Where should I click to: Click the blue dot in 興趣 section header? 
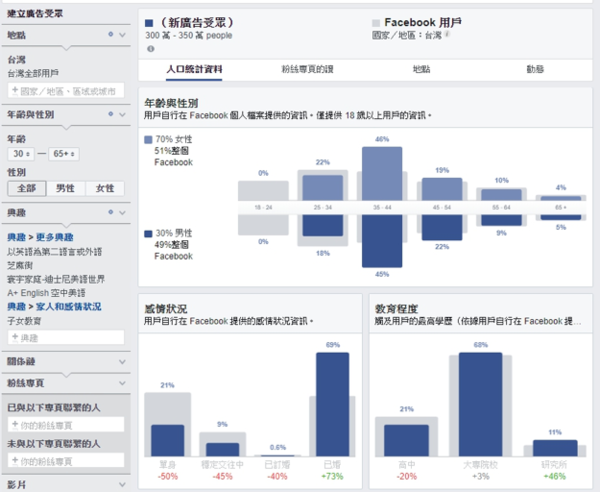click(109, 213)
